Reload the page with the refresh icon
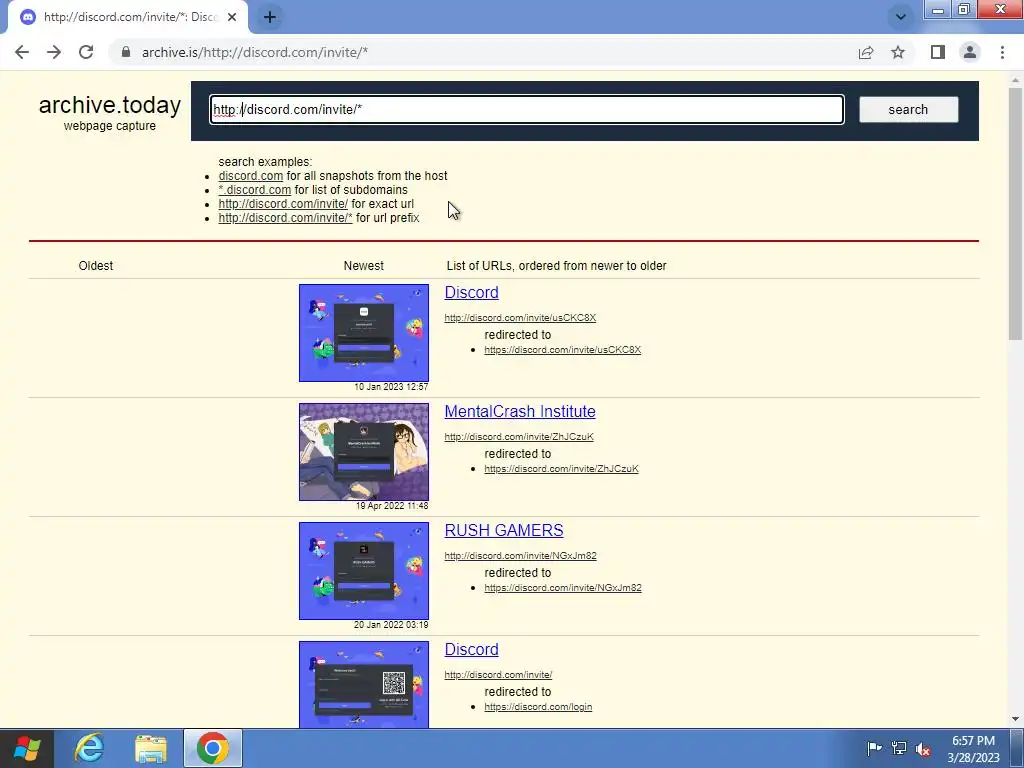Viewport: 1024px width, 768px height. coord(86,52)
